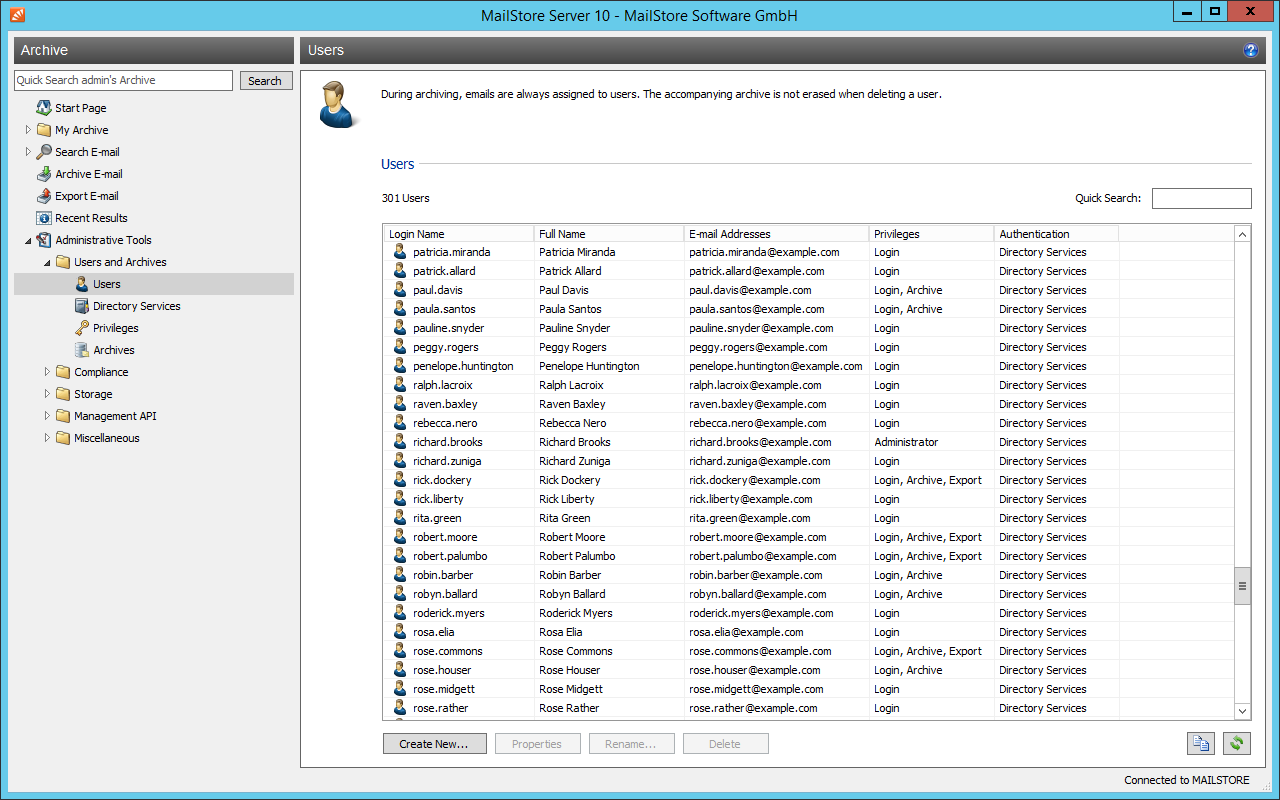Sort by Authentication column header
The image size is (1280, 800).
coord(1056,234)
